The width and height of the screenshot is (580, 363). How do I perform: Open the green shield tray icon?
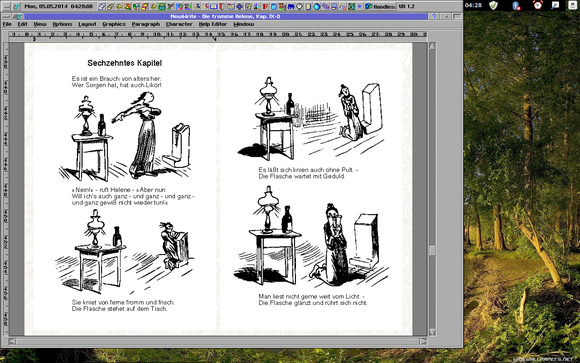click(493, 5)
